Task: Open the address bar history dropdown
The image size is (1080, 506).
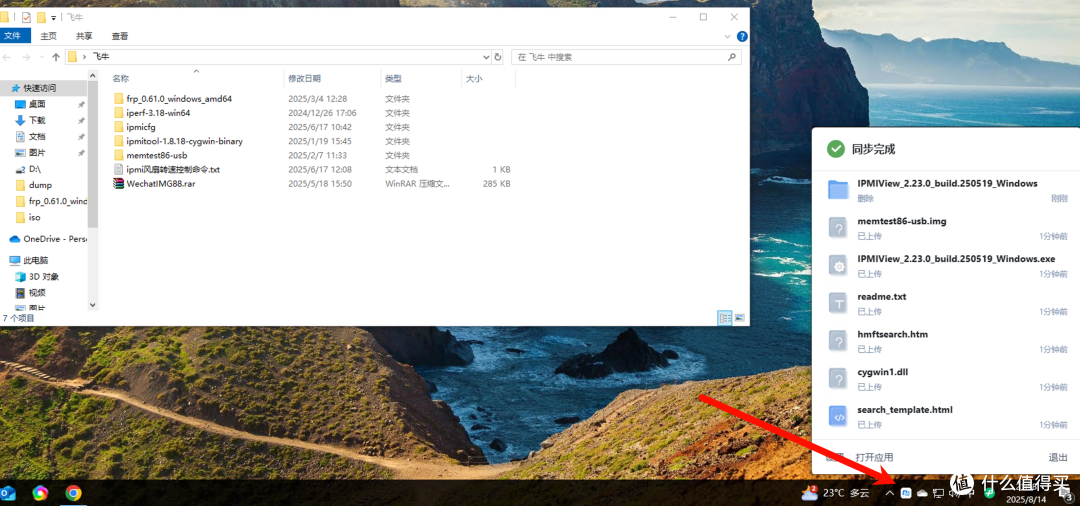Action: (x=486, y=57)
